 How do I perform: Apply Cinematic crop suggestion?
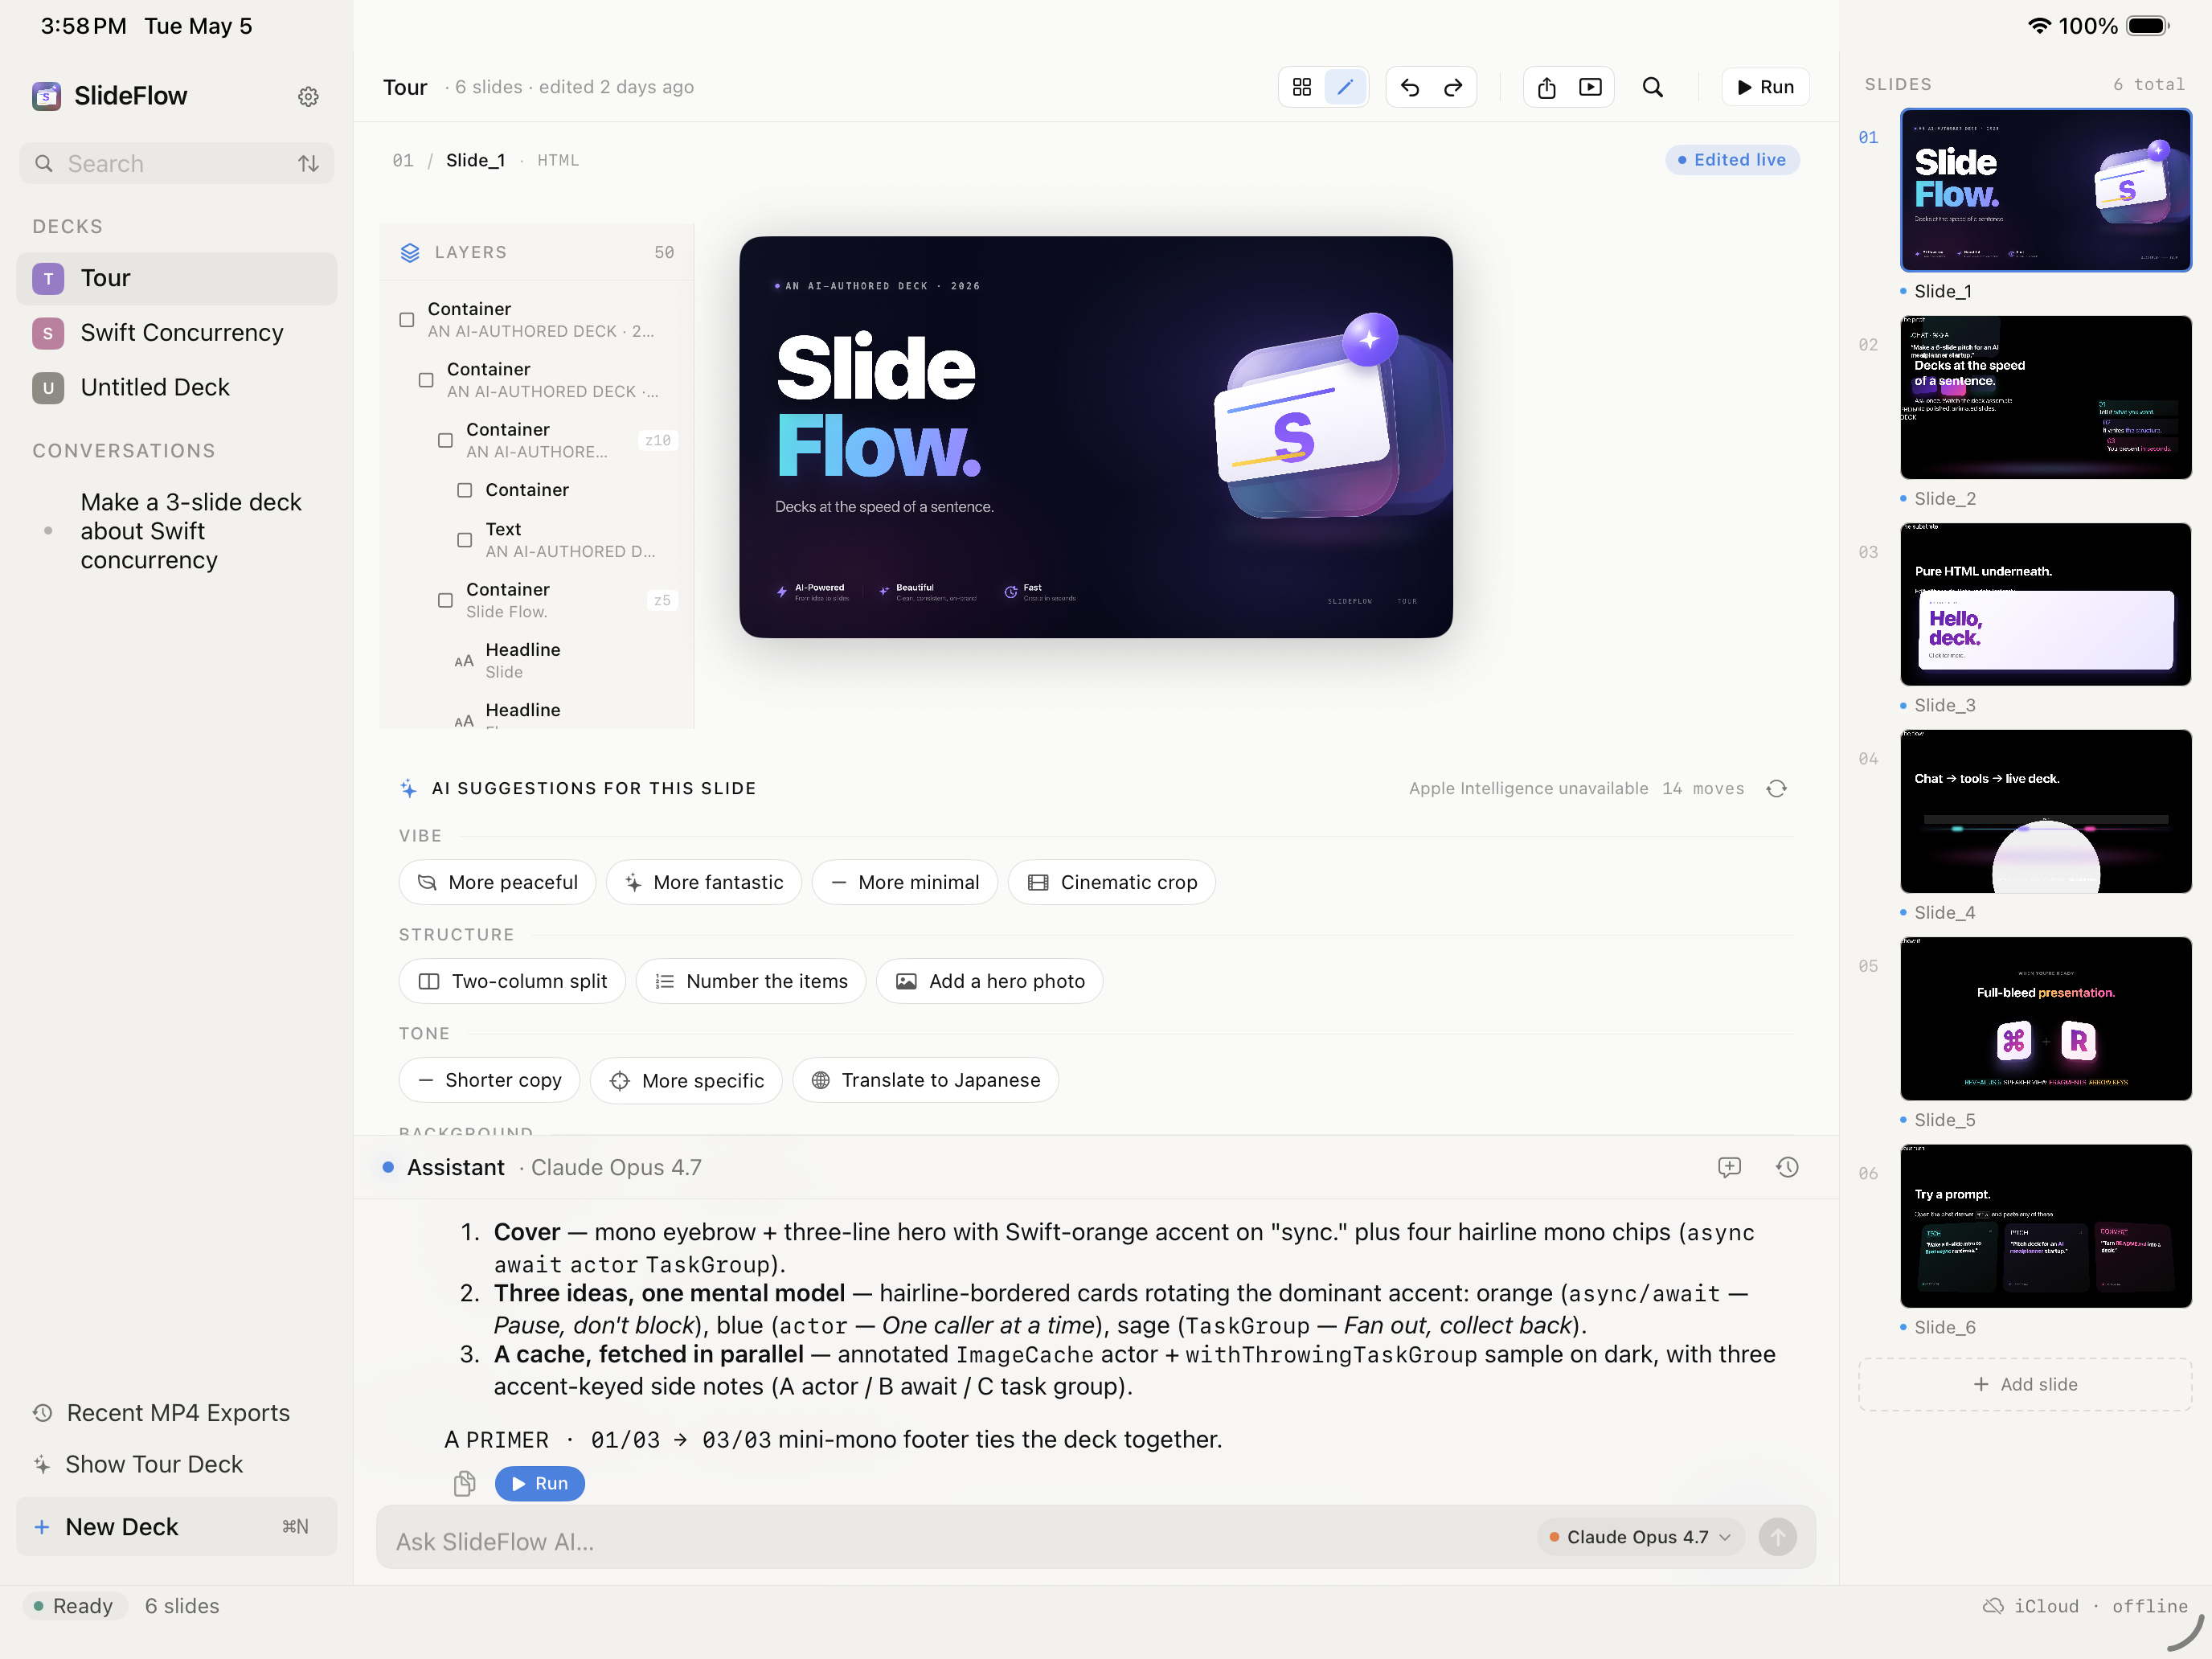pos(1112,882)
